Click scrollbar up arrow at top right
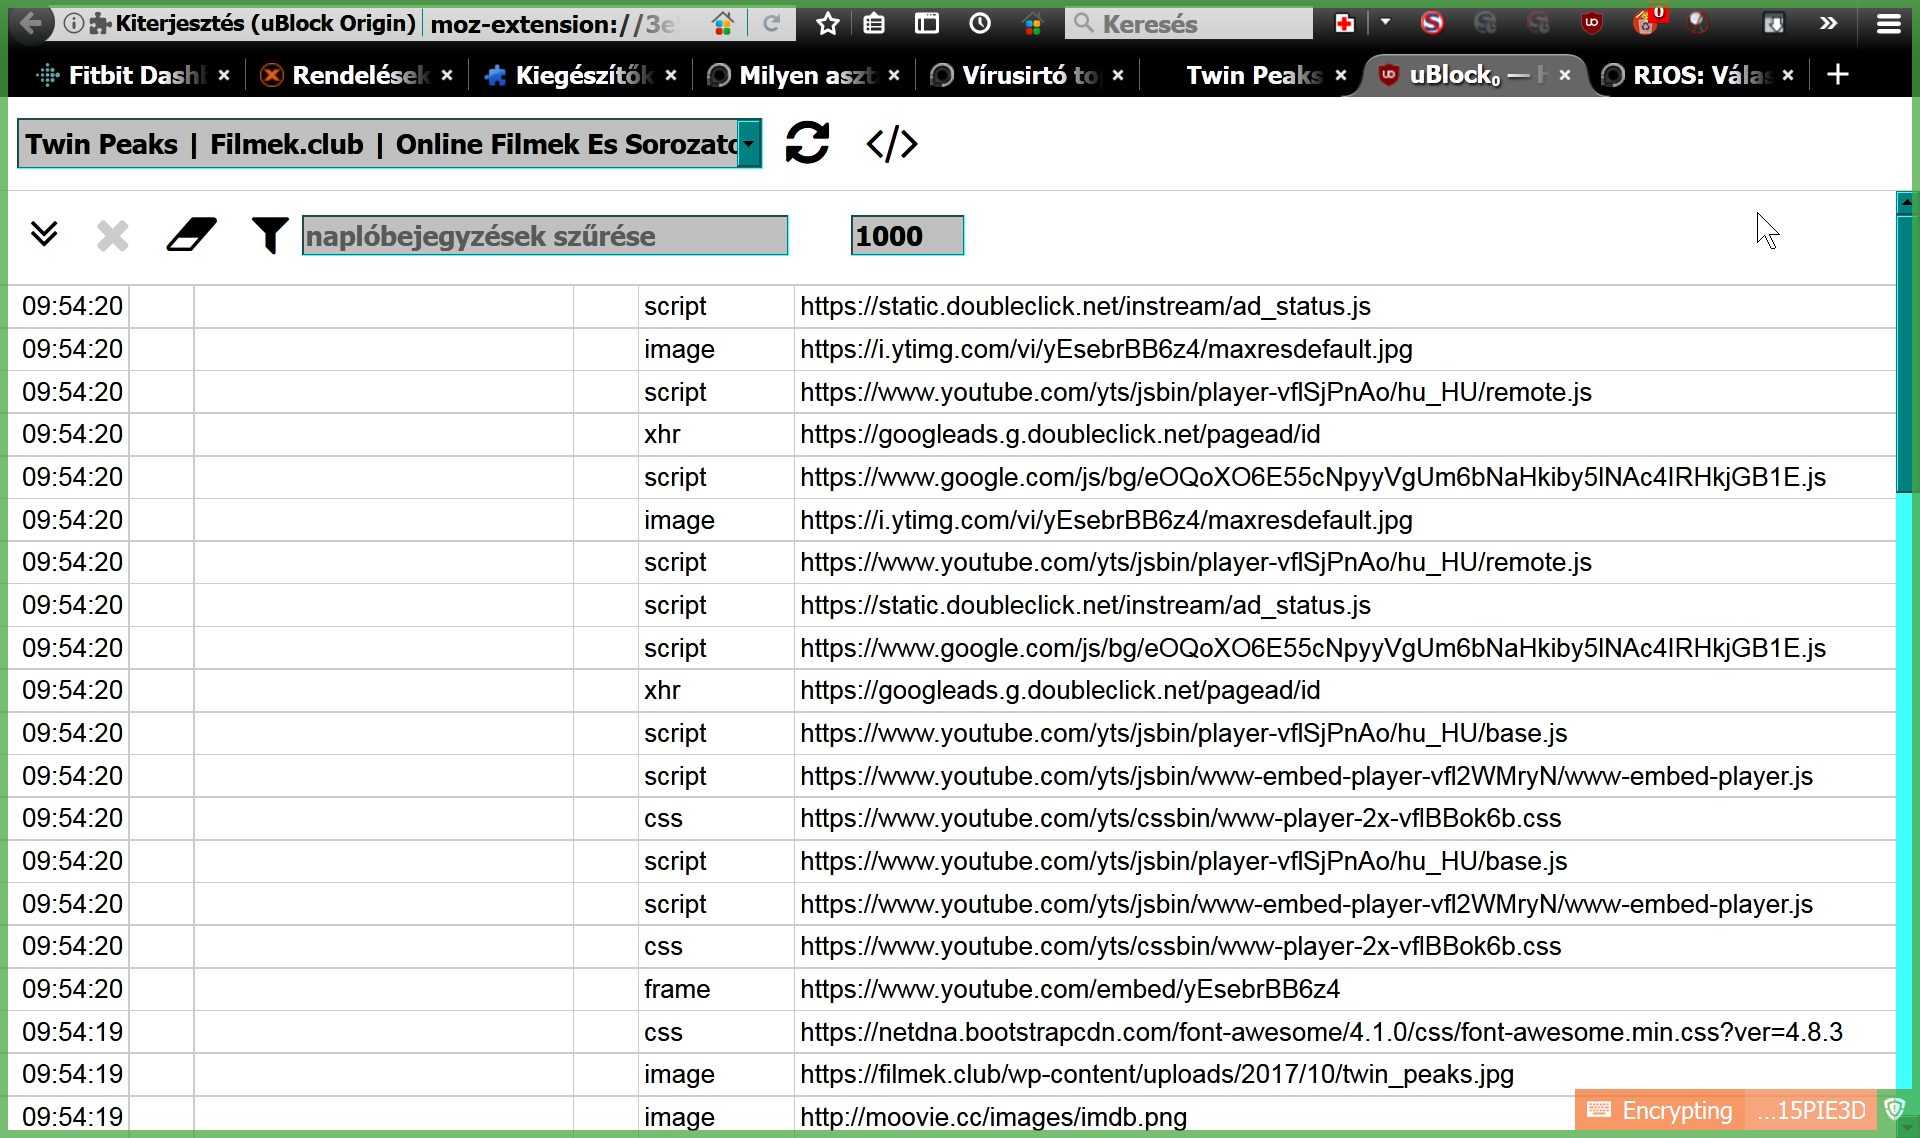This screenshot has width=1920, height=1138. click(x=1905, y=201)
